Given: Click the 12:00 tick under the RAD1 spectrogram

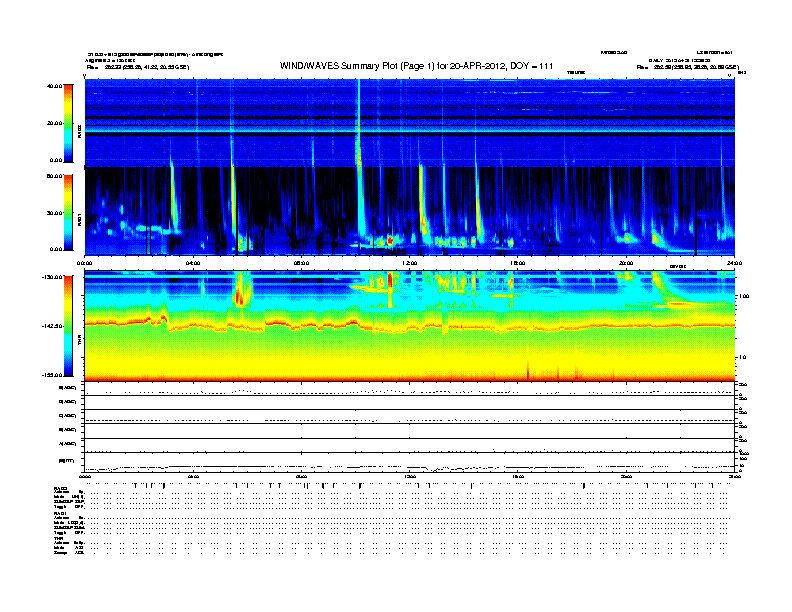Looking at the screenshot, I should coord(410,263).
